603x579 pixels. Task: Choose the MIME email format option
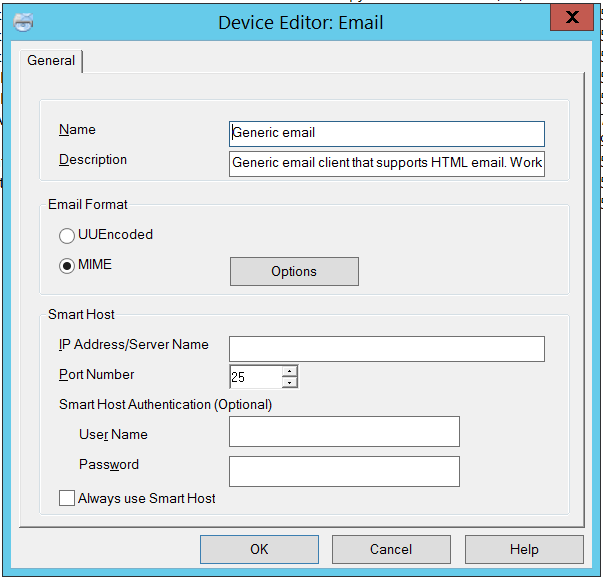tap(67, 266)
